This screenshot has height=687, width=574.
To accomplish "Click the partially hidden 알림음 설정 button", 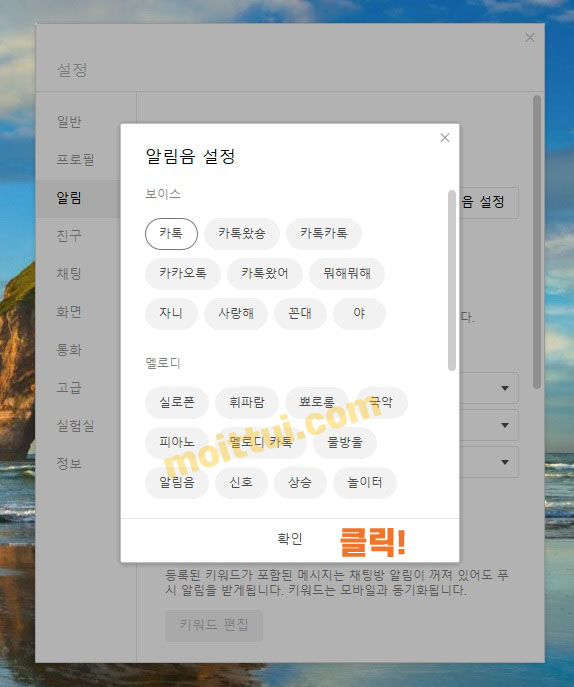I will click(488, 202).
